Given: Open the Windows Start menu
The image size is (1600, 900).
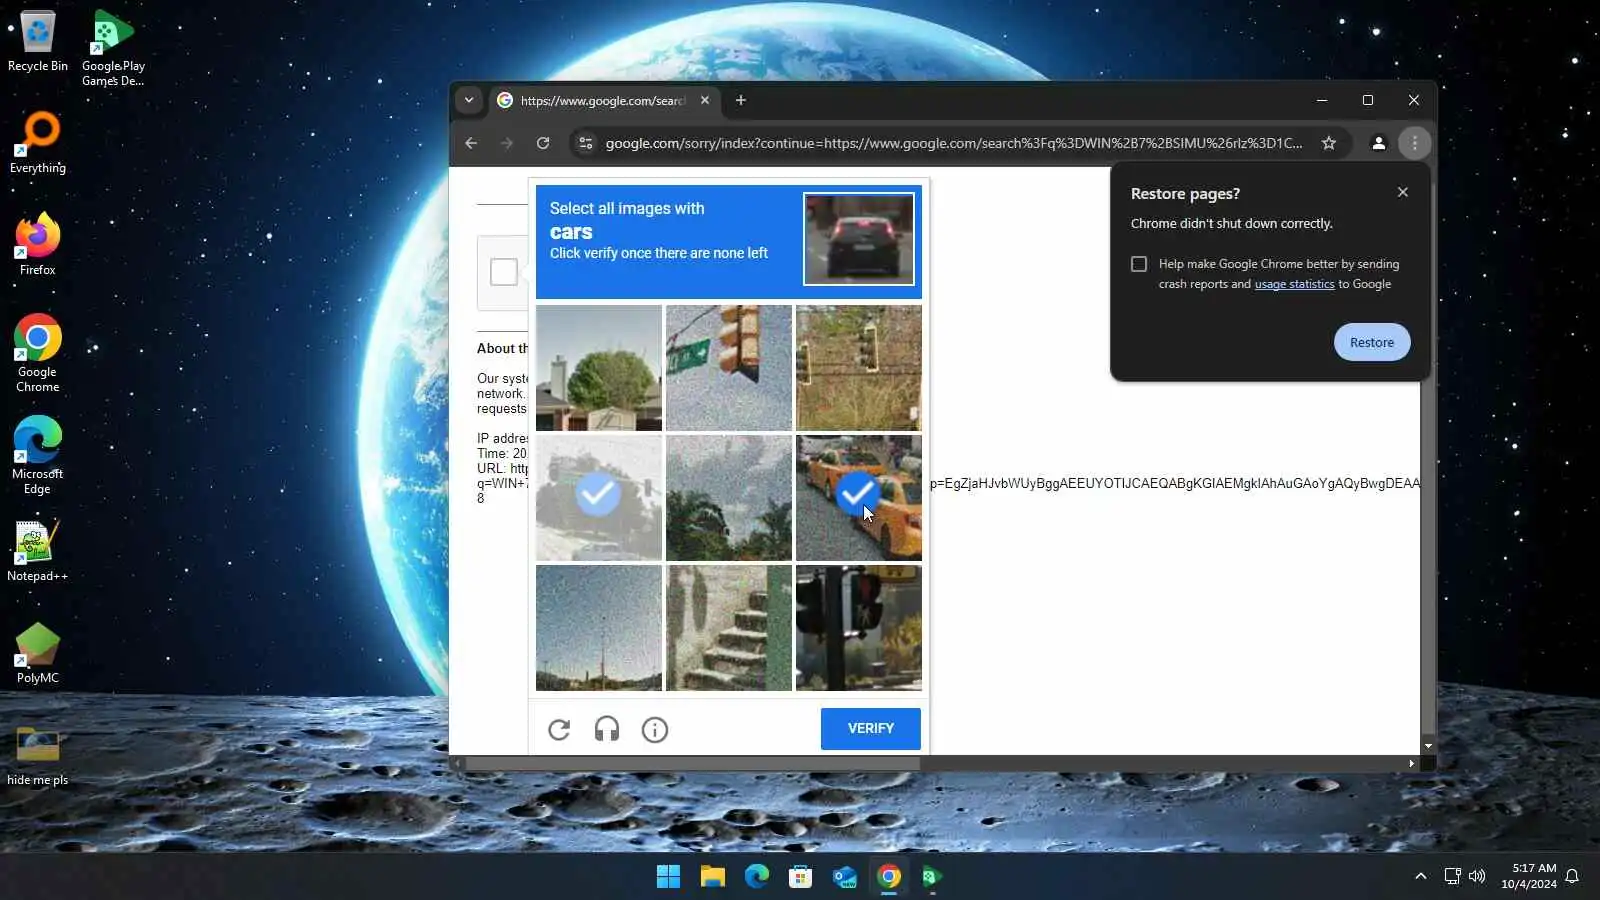Looking at the screenshot, I should 668,877.
